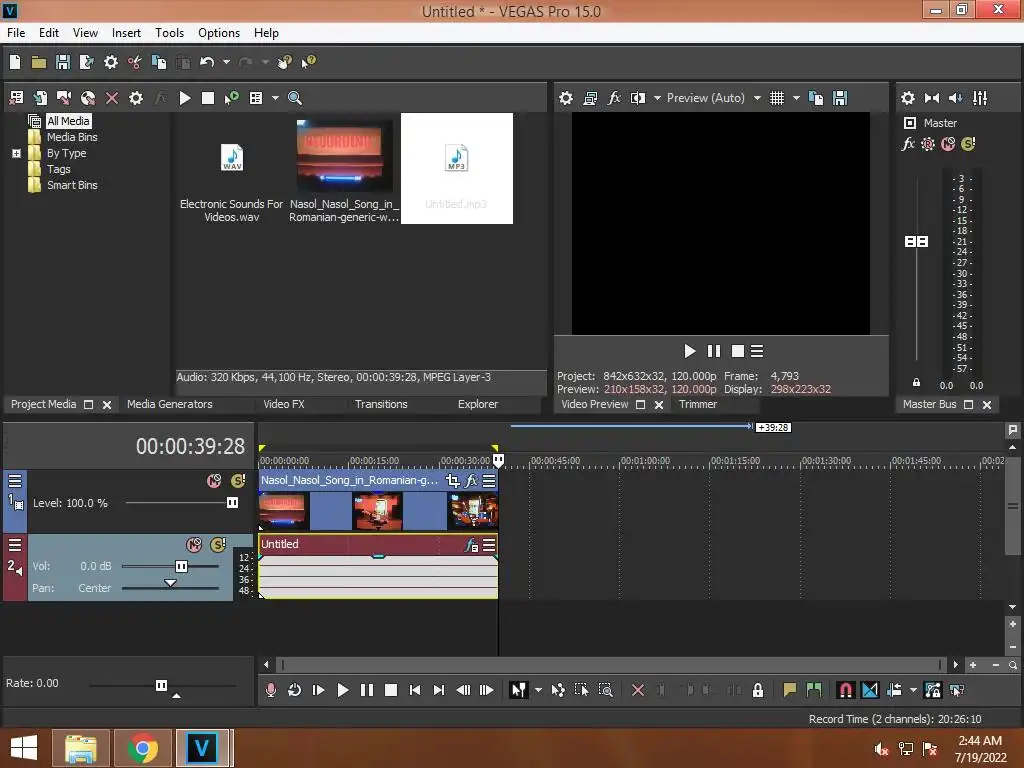Screen dimensions: 1024x768
Task: Click video track Level slider handle
Action: [232, 502]
